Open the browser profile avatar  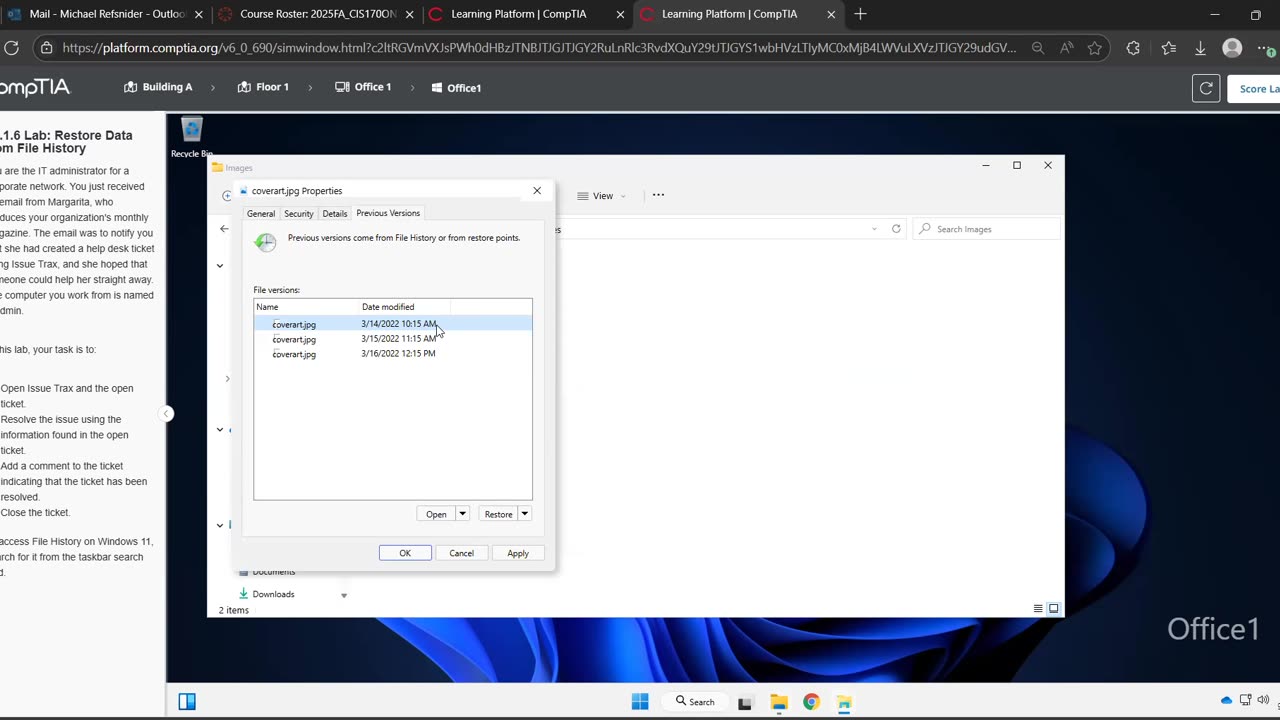pyautogui.click(x=1233, y=48)
